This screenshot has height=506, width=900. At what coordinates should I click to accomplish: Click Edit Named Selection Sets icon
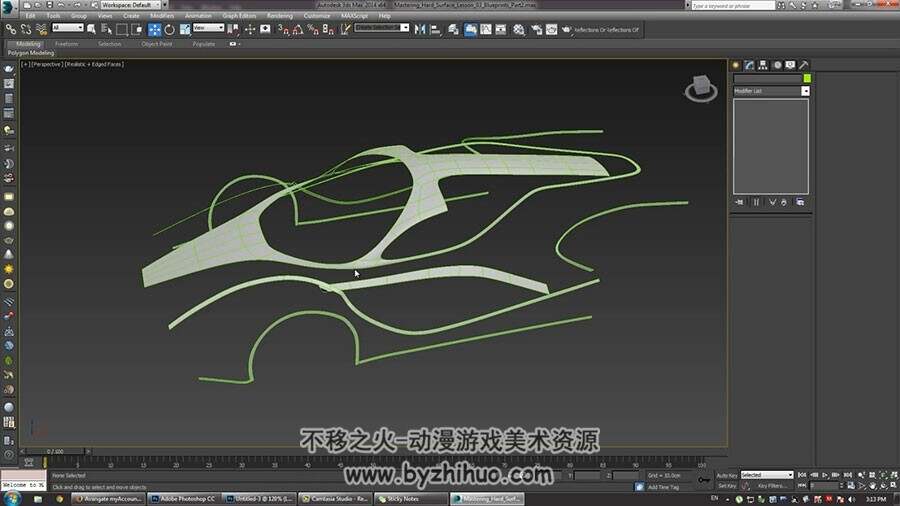point(345,29)
